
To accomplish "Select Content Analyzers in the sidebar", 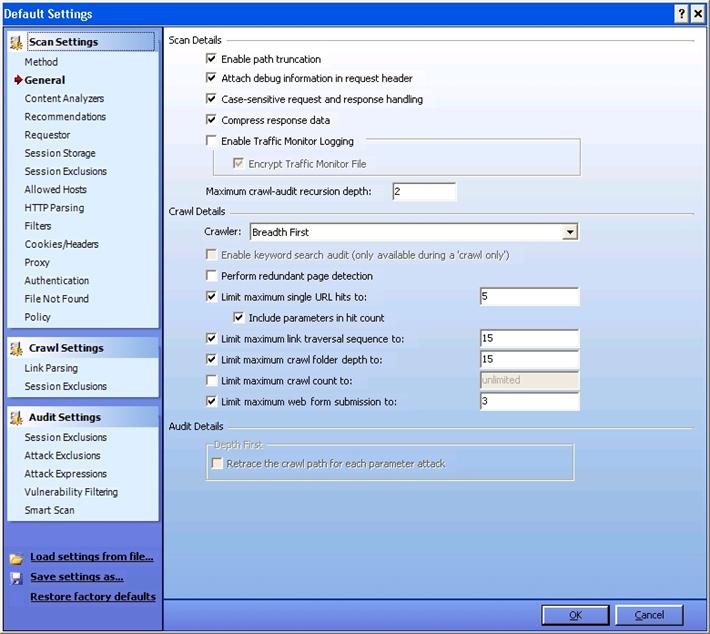I will click(x=64, y=98).
